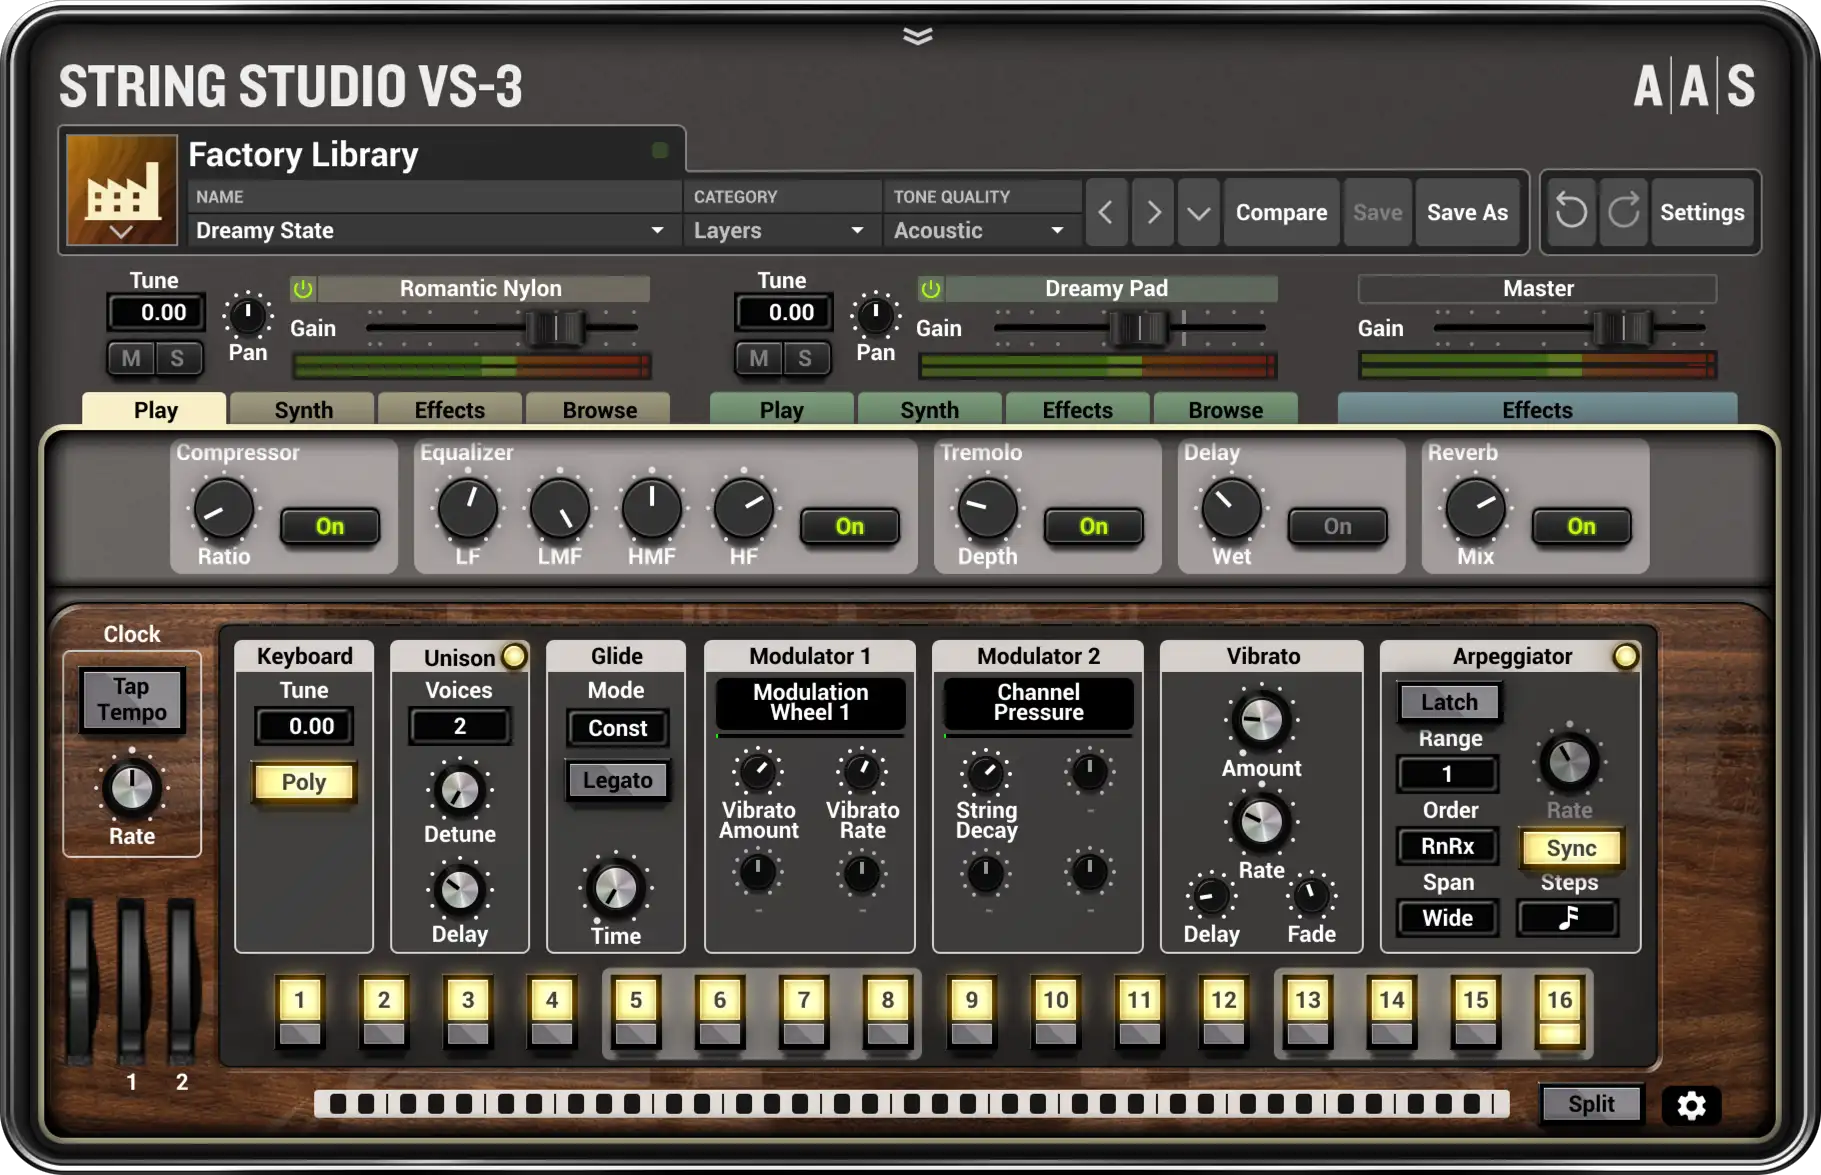The width and height of the screenshot is (1821, 1175).
Task: Open the settings gear at bottom right
Action: coord(1690,1106)
